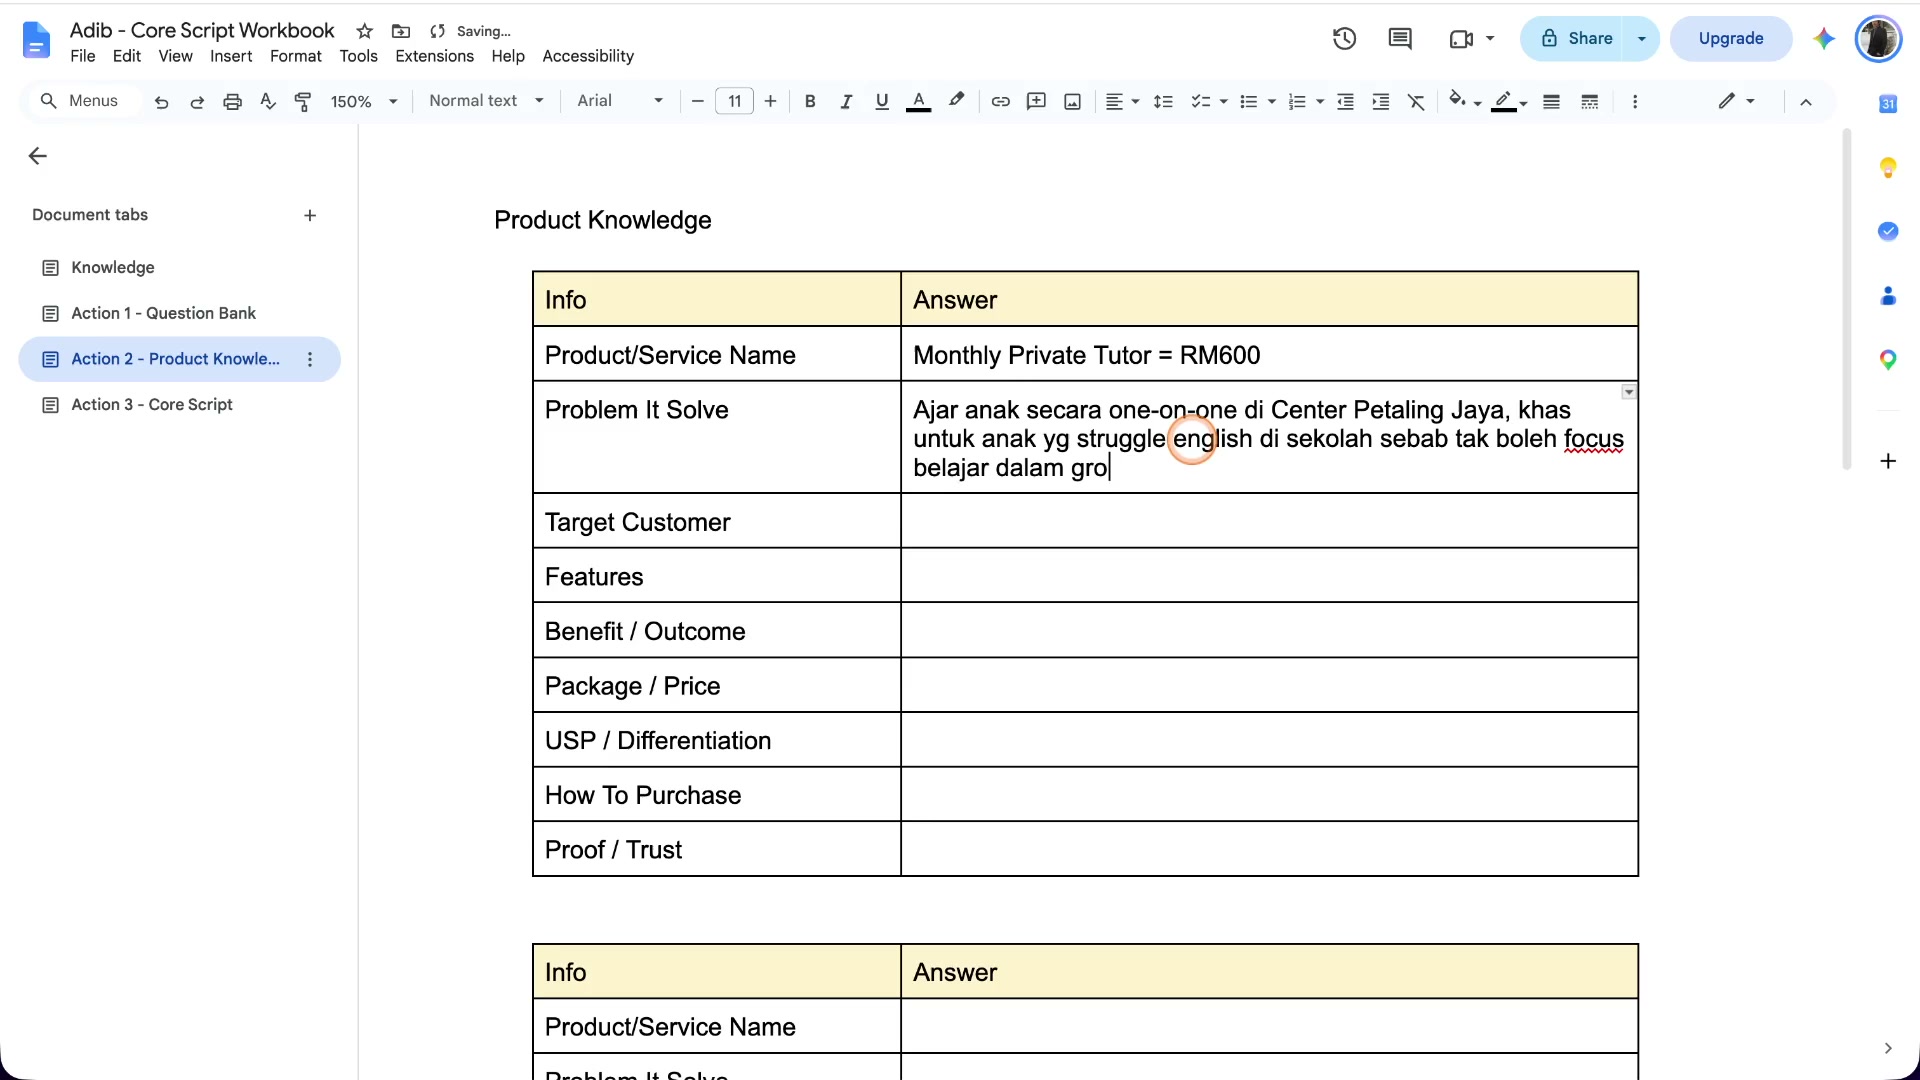Click the undo arrow icon

click(x=161, y=101)
